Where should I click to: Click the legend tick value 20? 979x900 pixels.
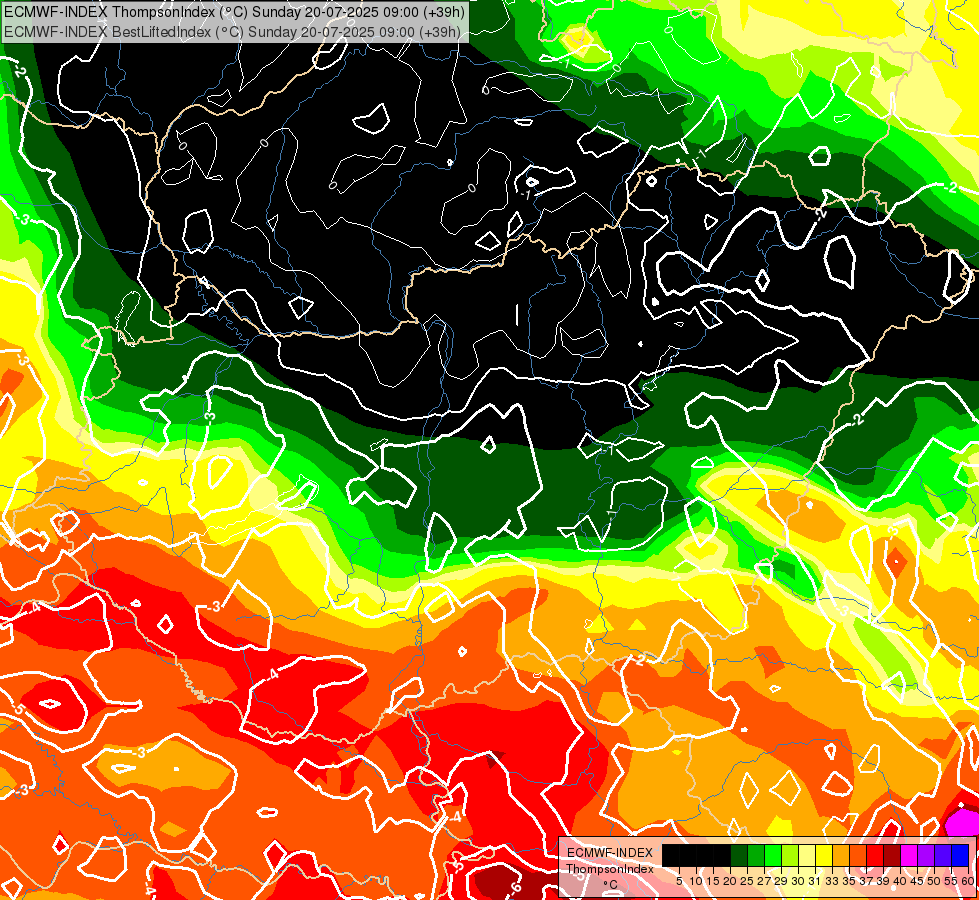pos(730,881)
